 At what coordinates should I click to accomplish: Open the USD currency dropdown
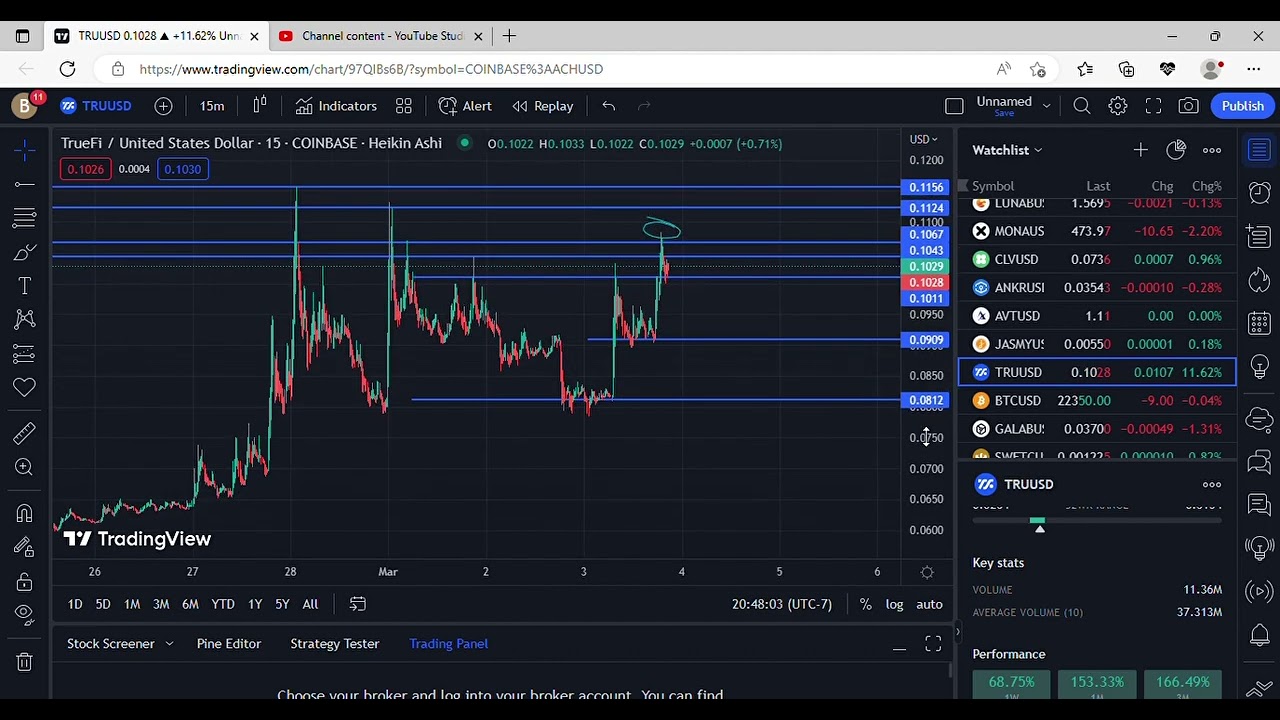(923, 139)
